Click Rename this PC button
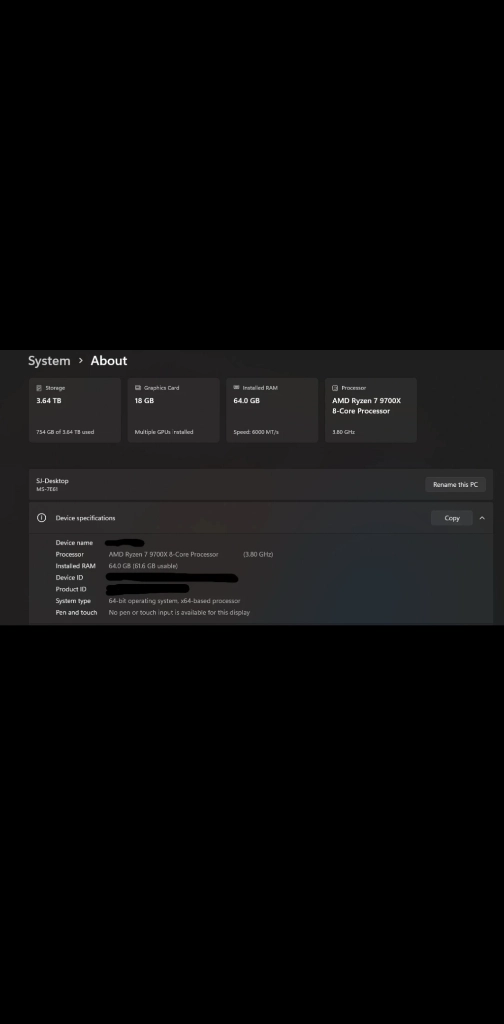Viewport: 504px width, 1024px height. [x=455, y=485]
